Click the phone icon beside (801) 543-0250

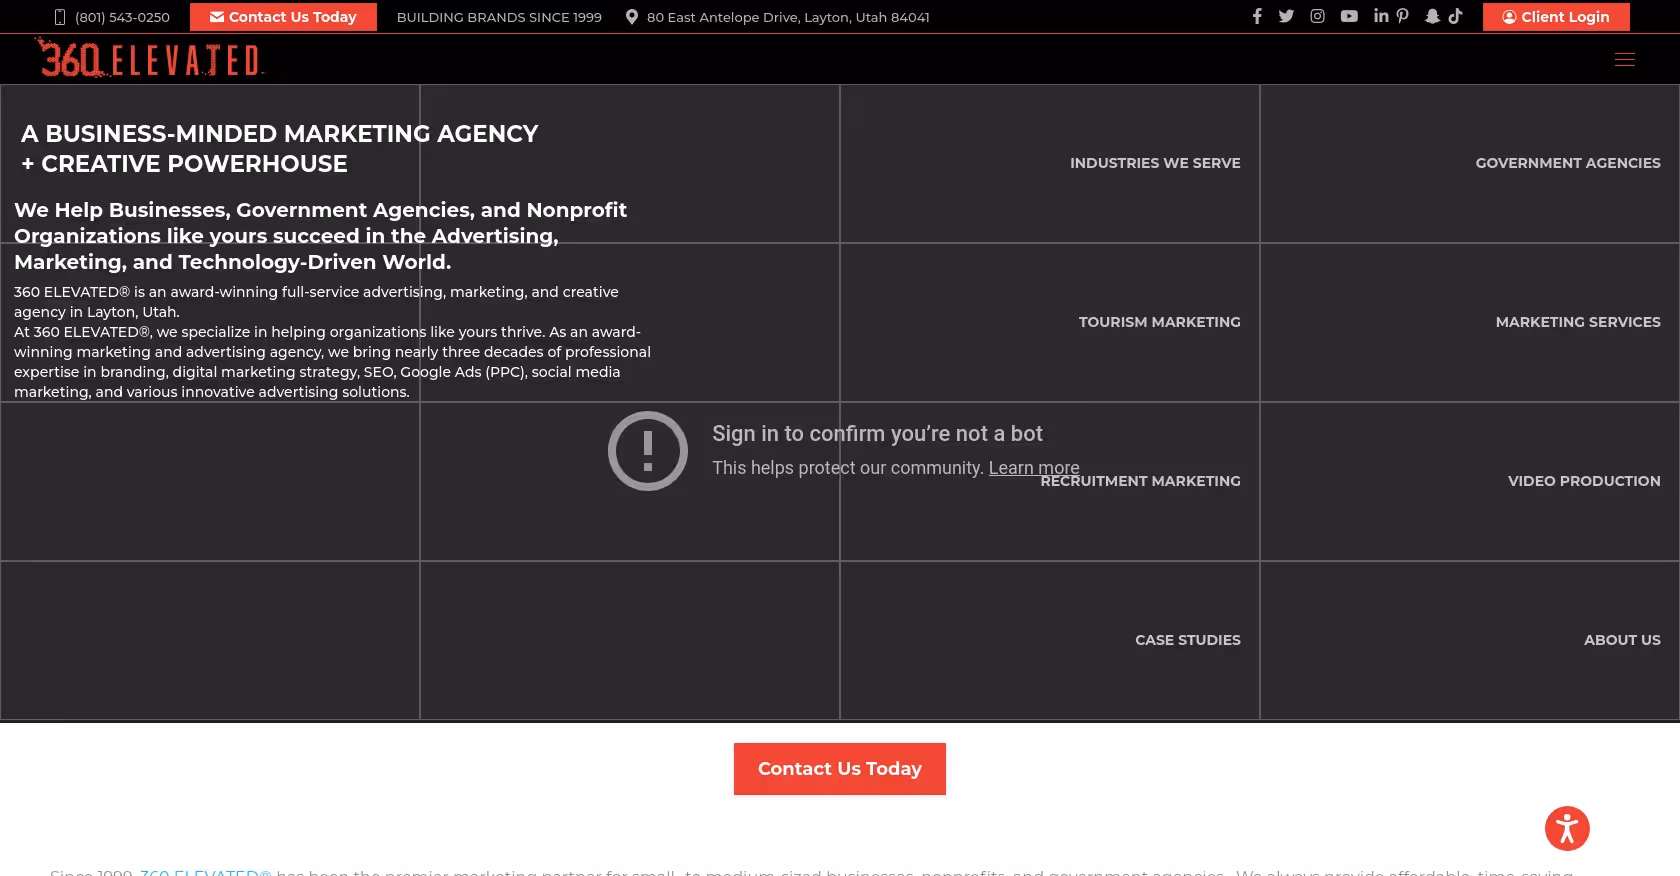[x=60, y=17]
